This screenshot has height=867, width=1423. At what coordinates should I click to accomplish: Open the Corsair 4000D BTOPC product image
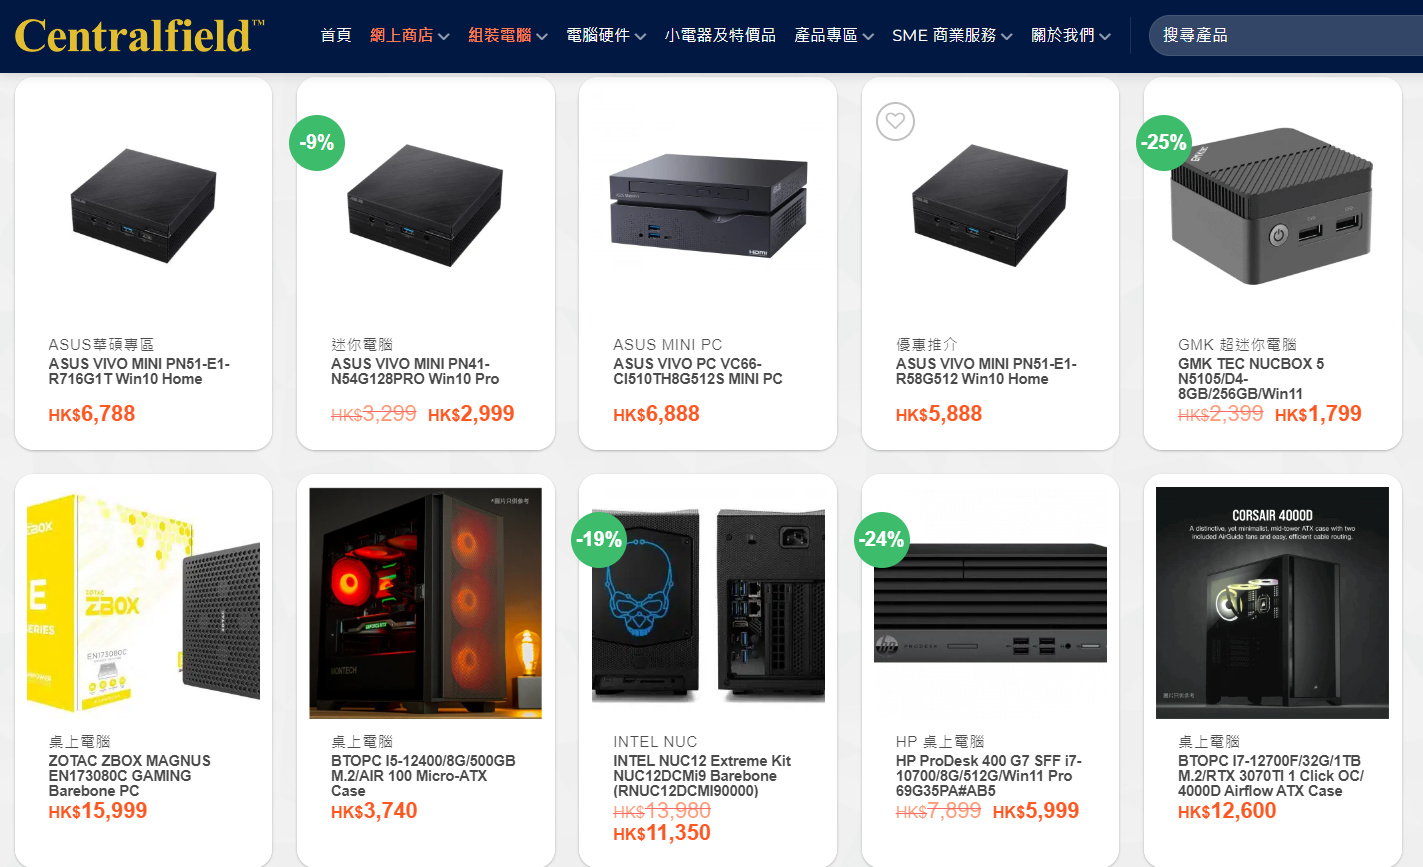tap(1272, 603)
